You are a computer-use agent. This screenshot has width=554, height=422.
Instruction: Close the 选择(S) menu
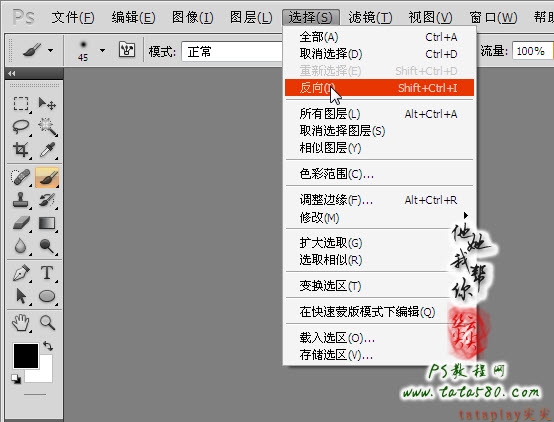311,17
